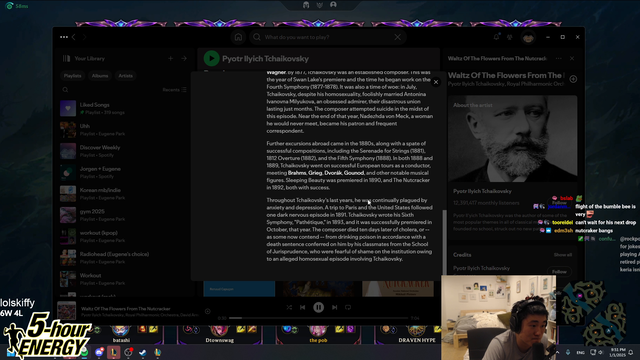Filter library by Playlists
This screenshot has height=360, width=640.
coord(72,76)
